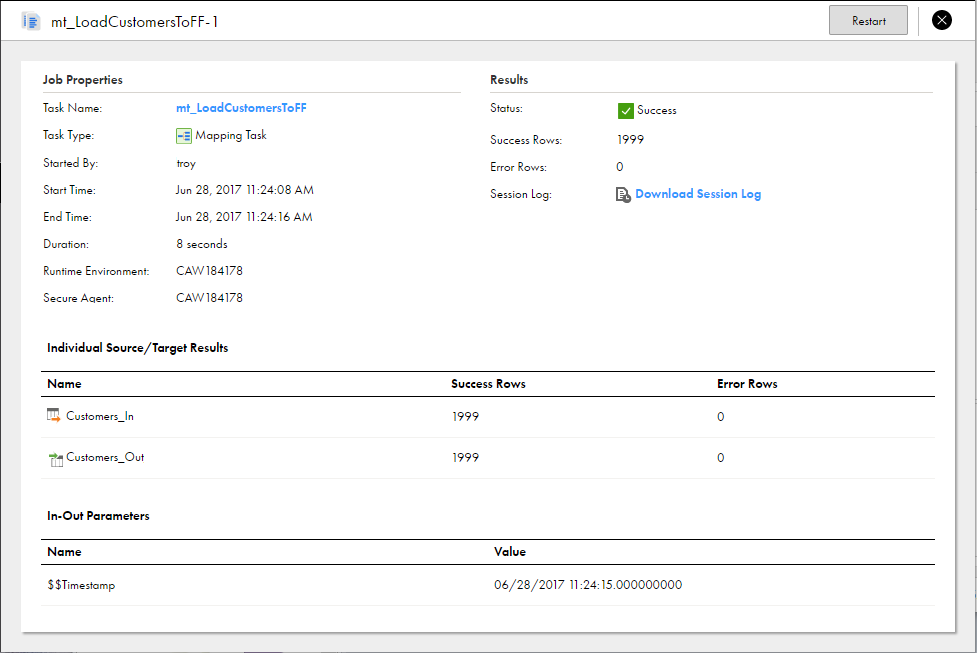This screenshot has height=653, width=977.
Task: Click Individual Source/Target Results heading
Action: click(x=138, y=348)
